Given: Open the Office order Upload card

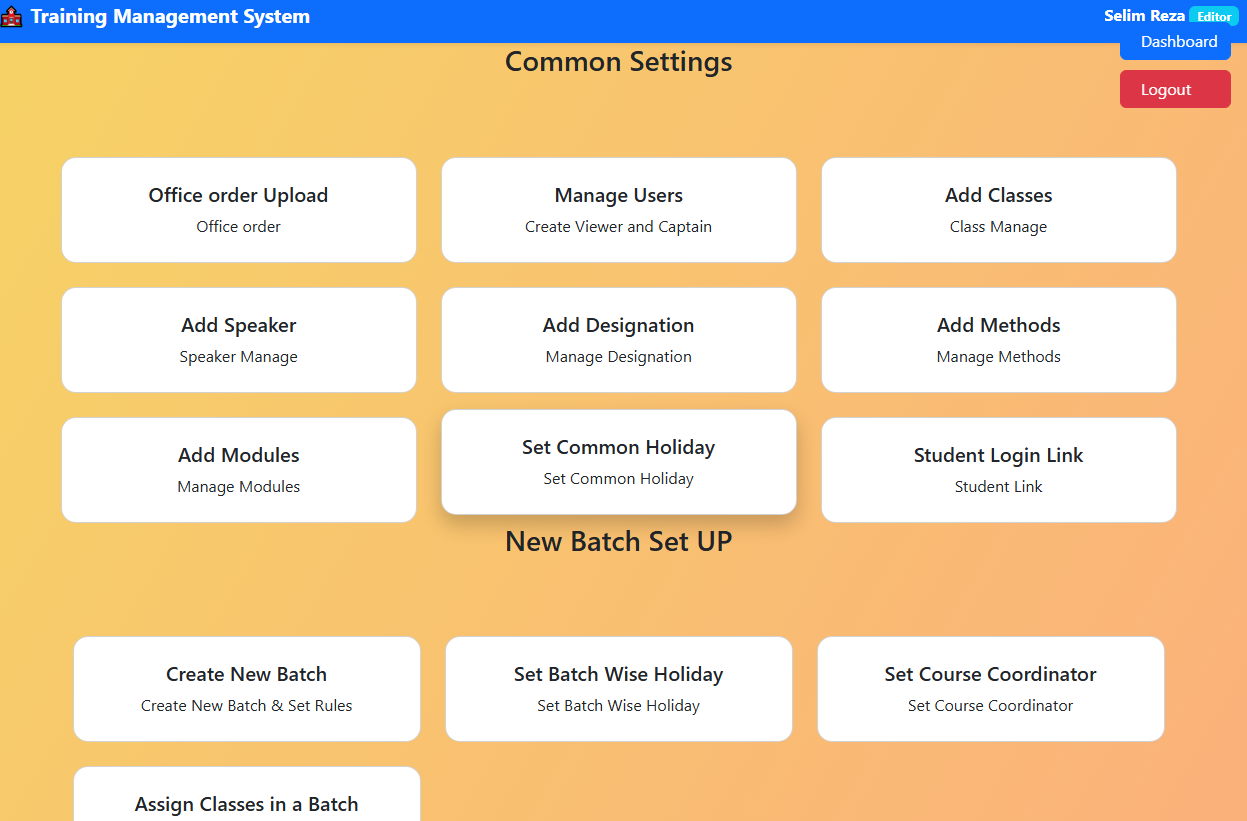Looking at the screenshot, I should point(238,210).
